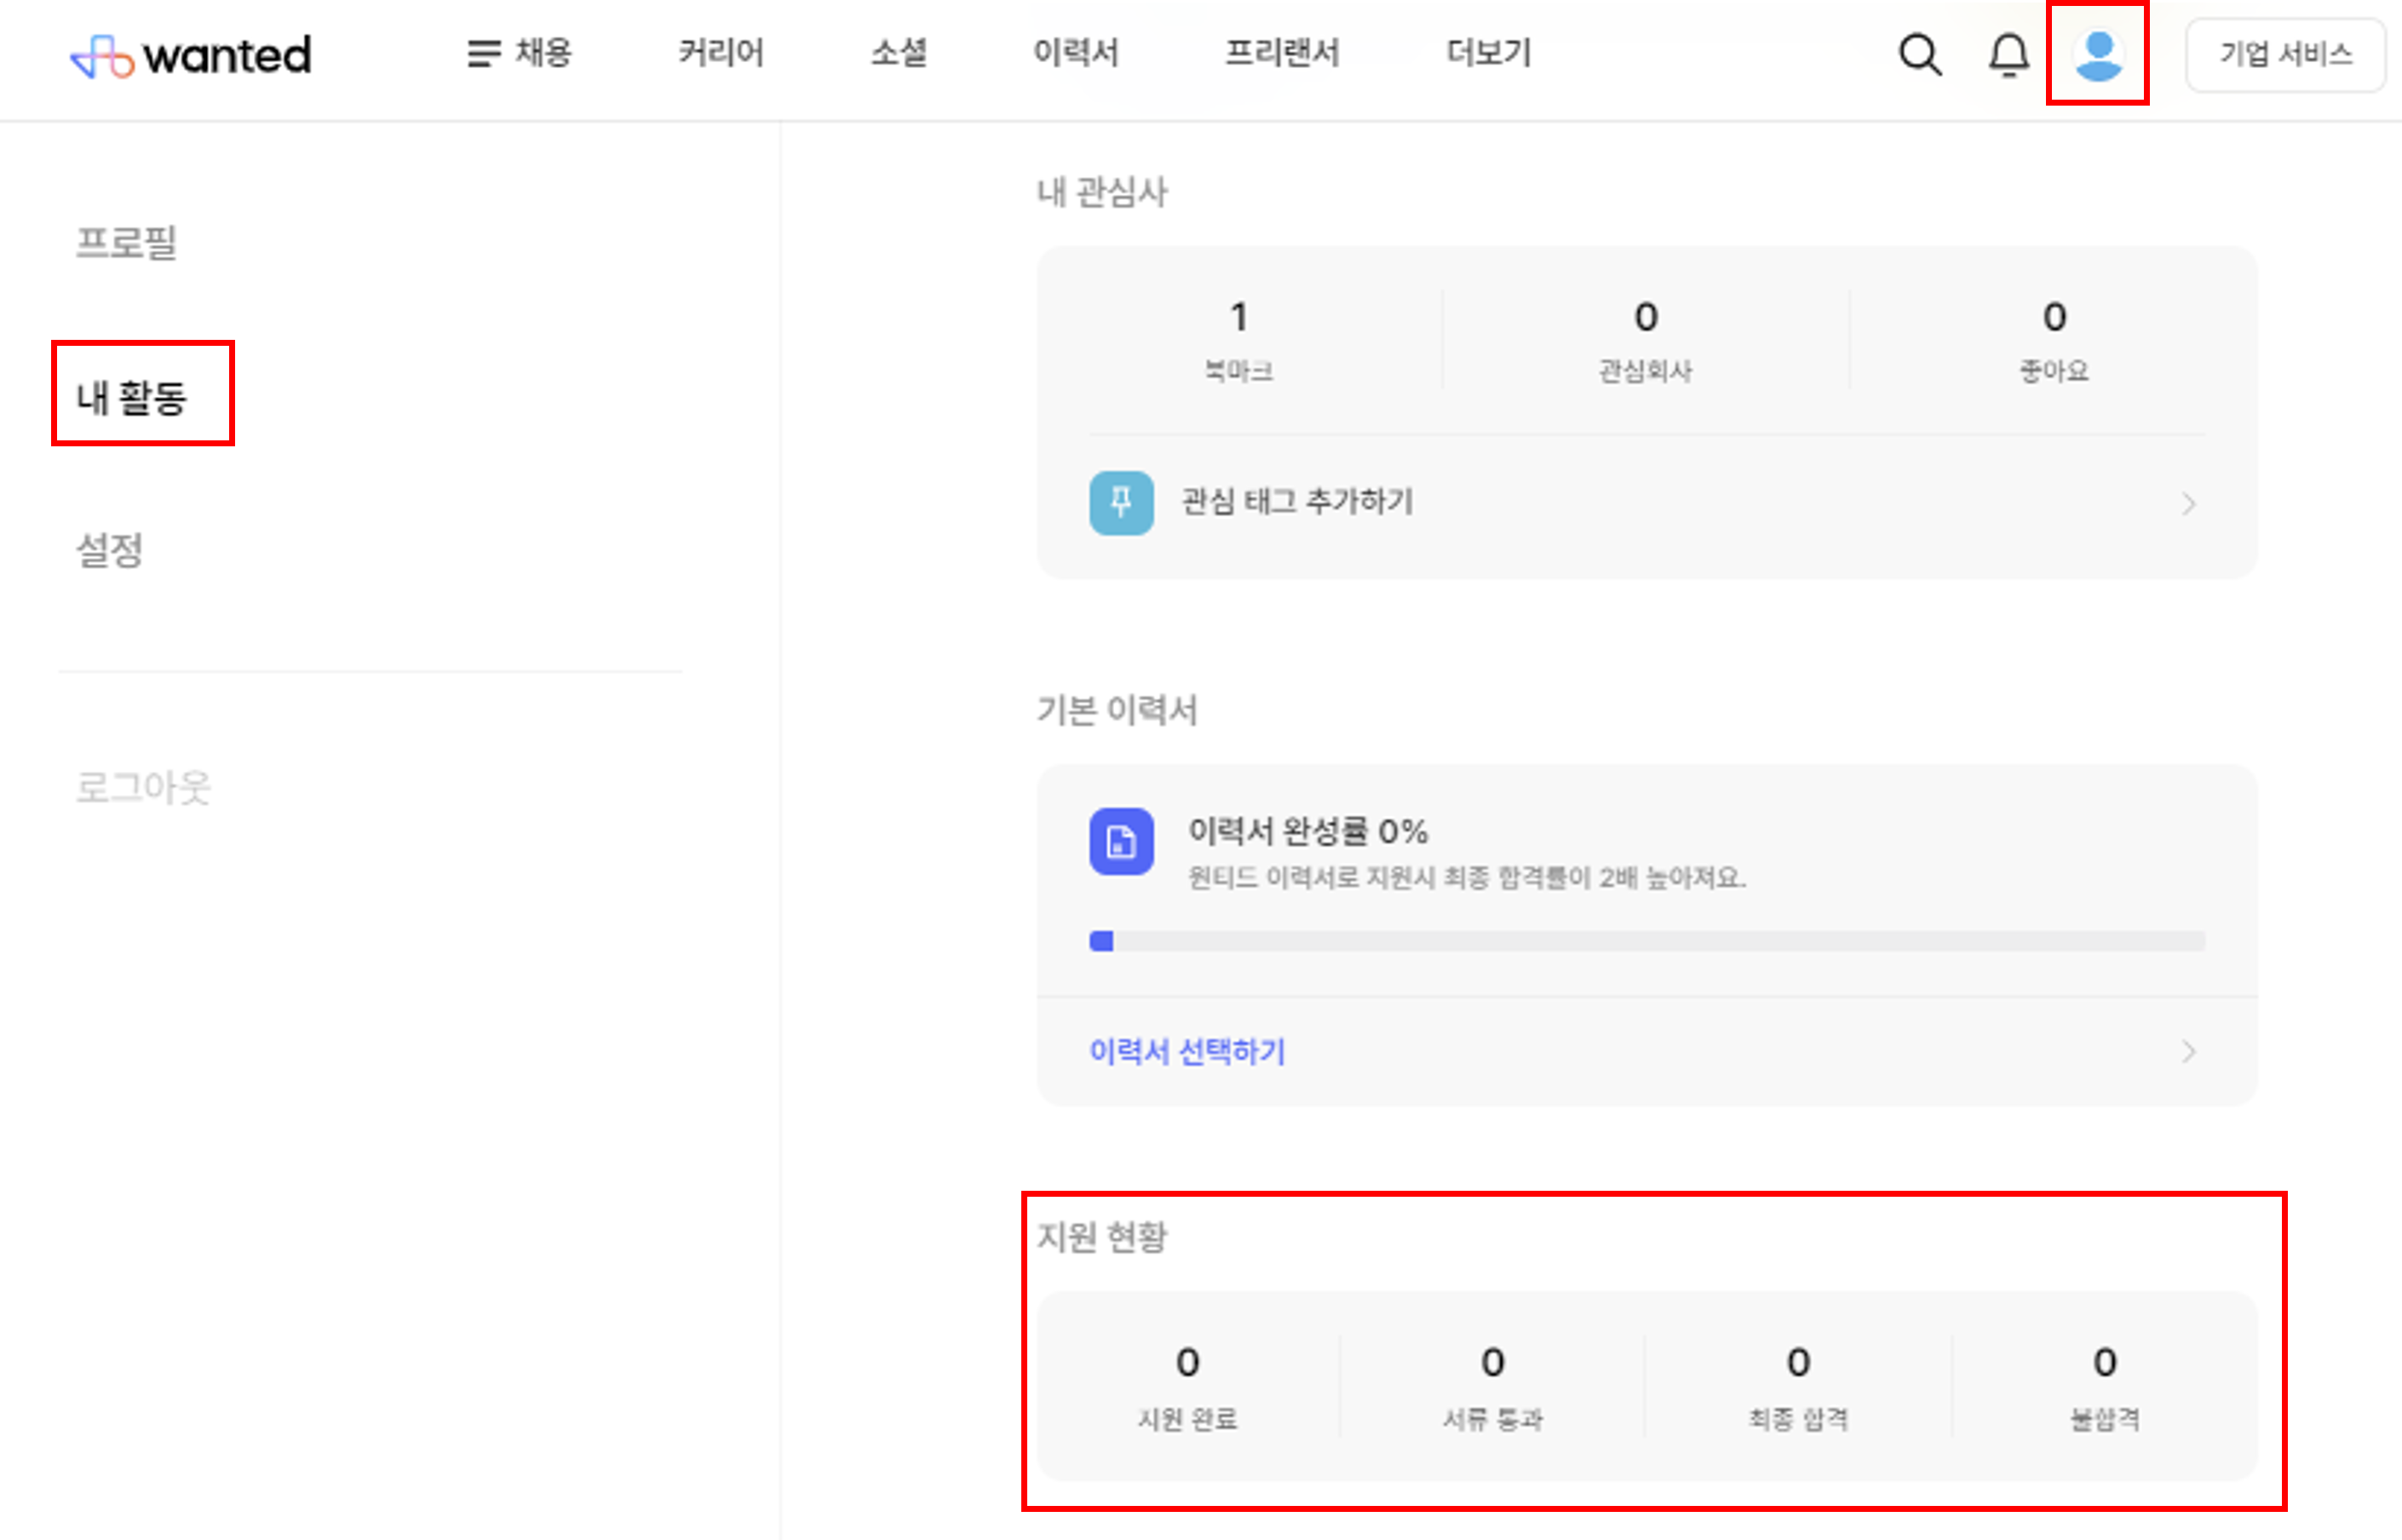Screen dimensions: 2402x1540
Task: Click the 기본 이력서 heading
Action: (x=1117, y=710)
